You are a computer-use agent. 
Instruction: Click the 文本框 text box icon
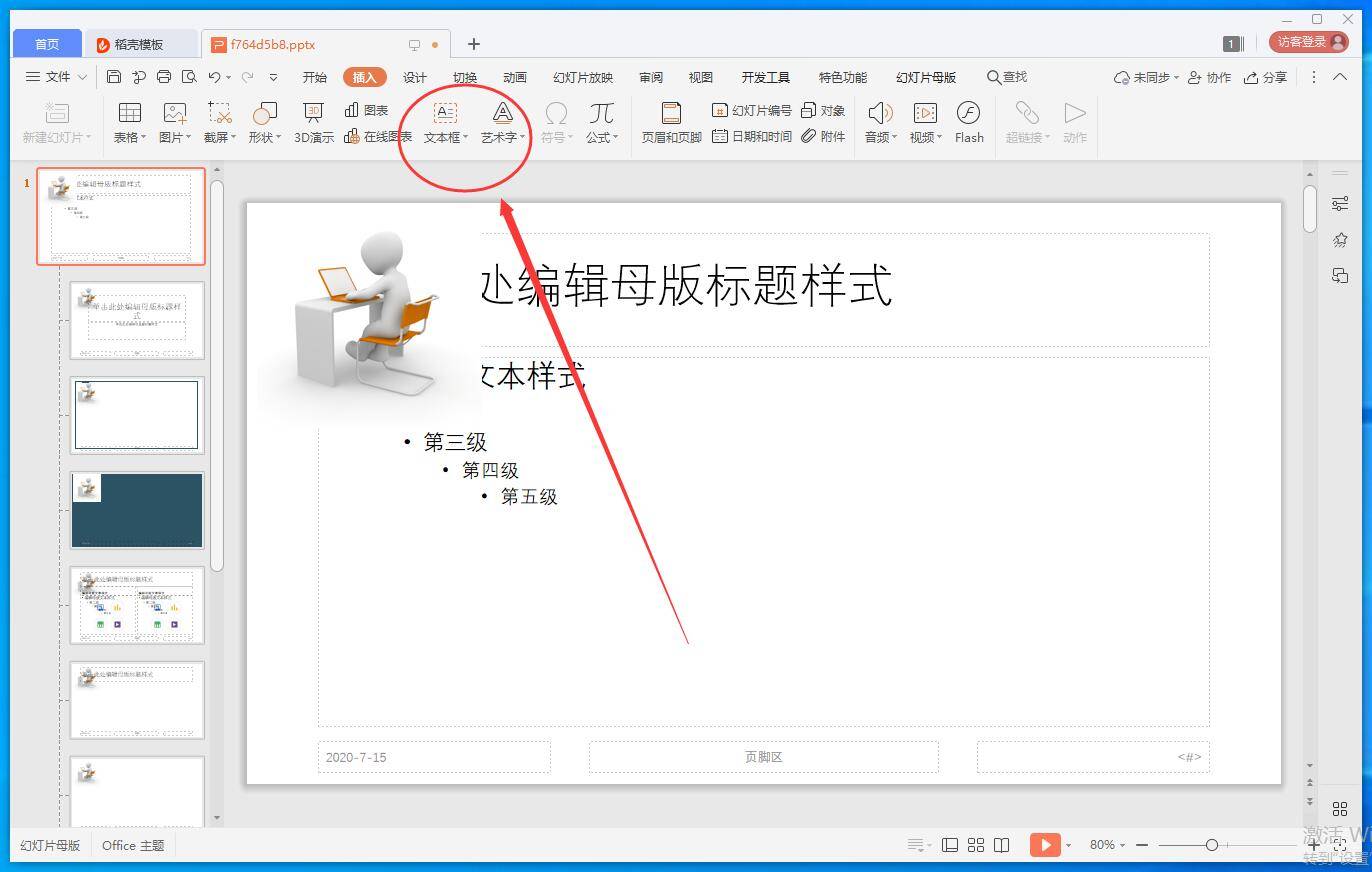click(x=444, y=113)
